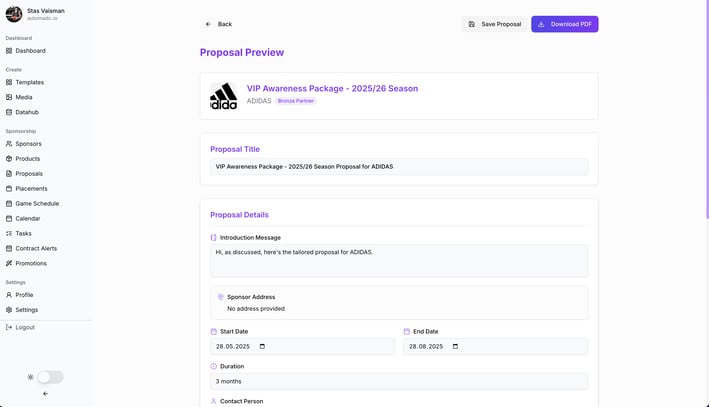Collapse sidebar with the left arrow
The width and height of the screenshot is (709, 407).
click(45, 394)
